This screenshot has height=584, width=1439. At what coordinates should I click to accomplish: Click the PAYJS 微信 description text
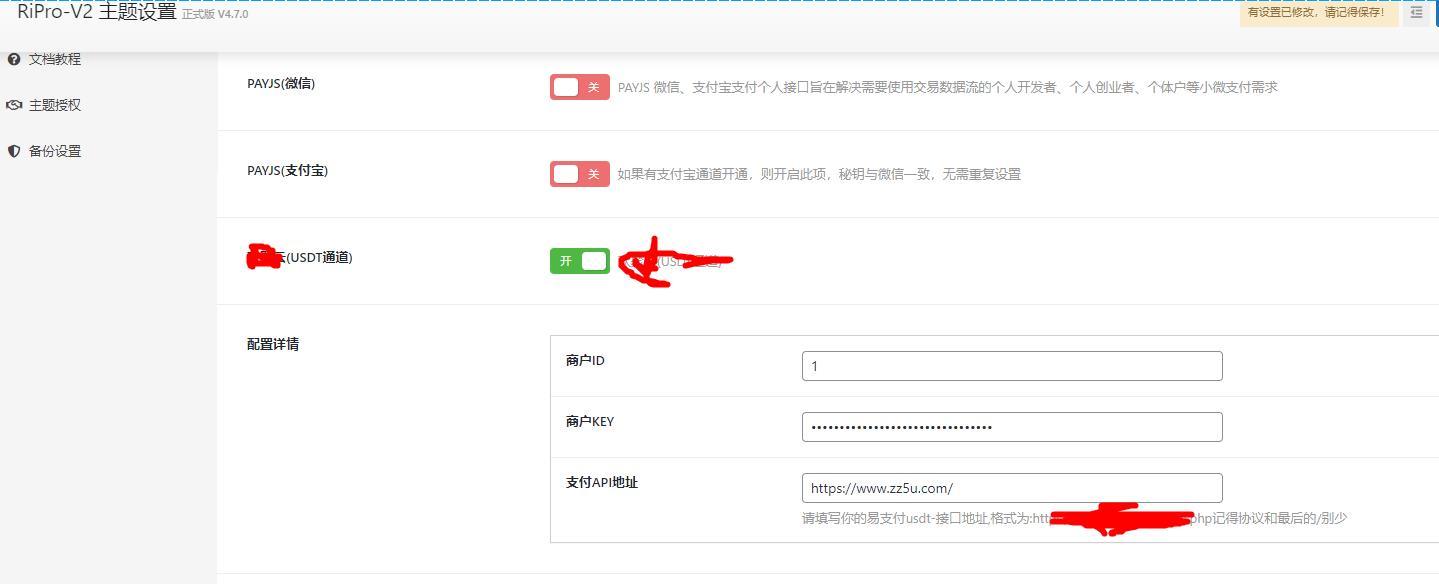947,88
